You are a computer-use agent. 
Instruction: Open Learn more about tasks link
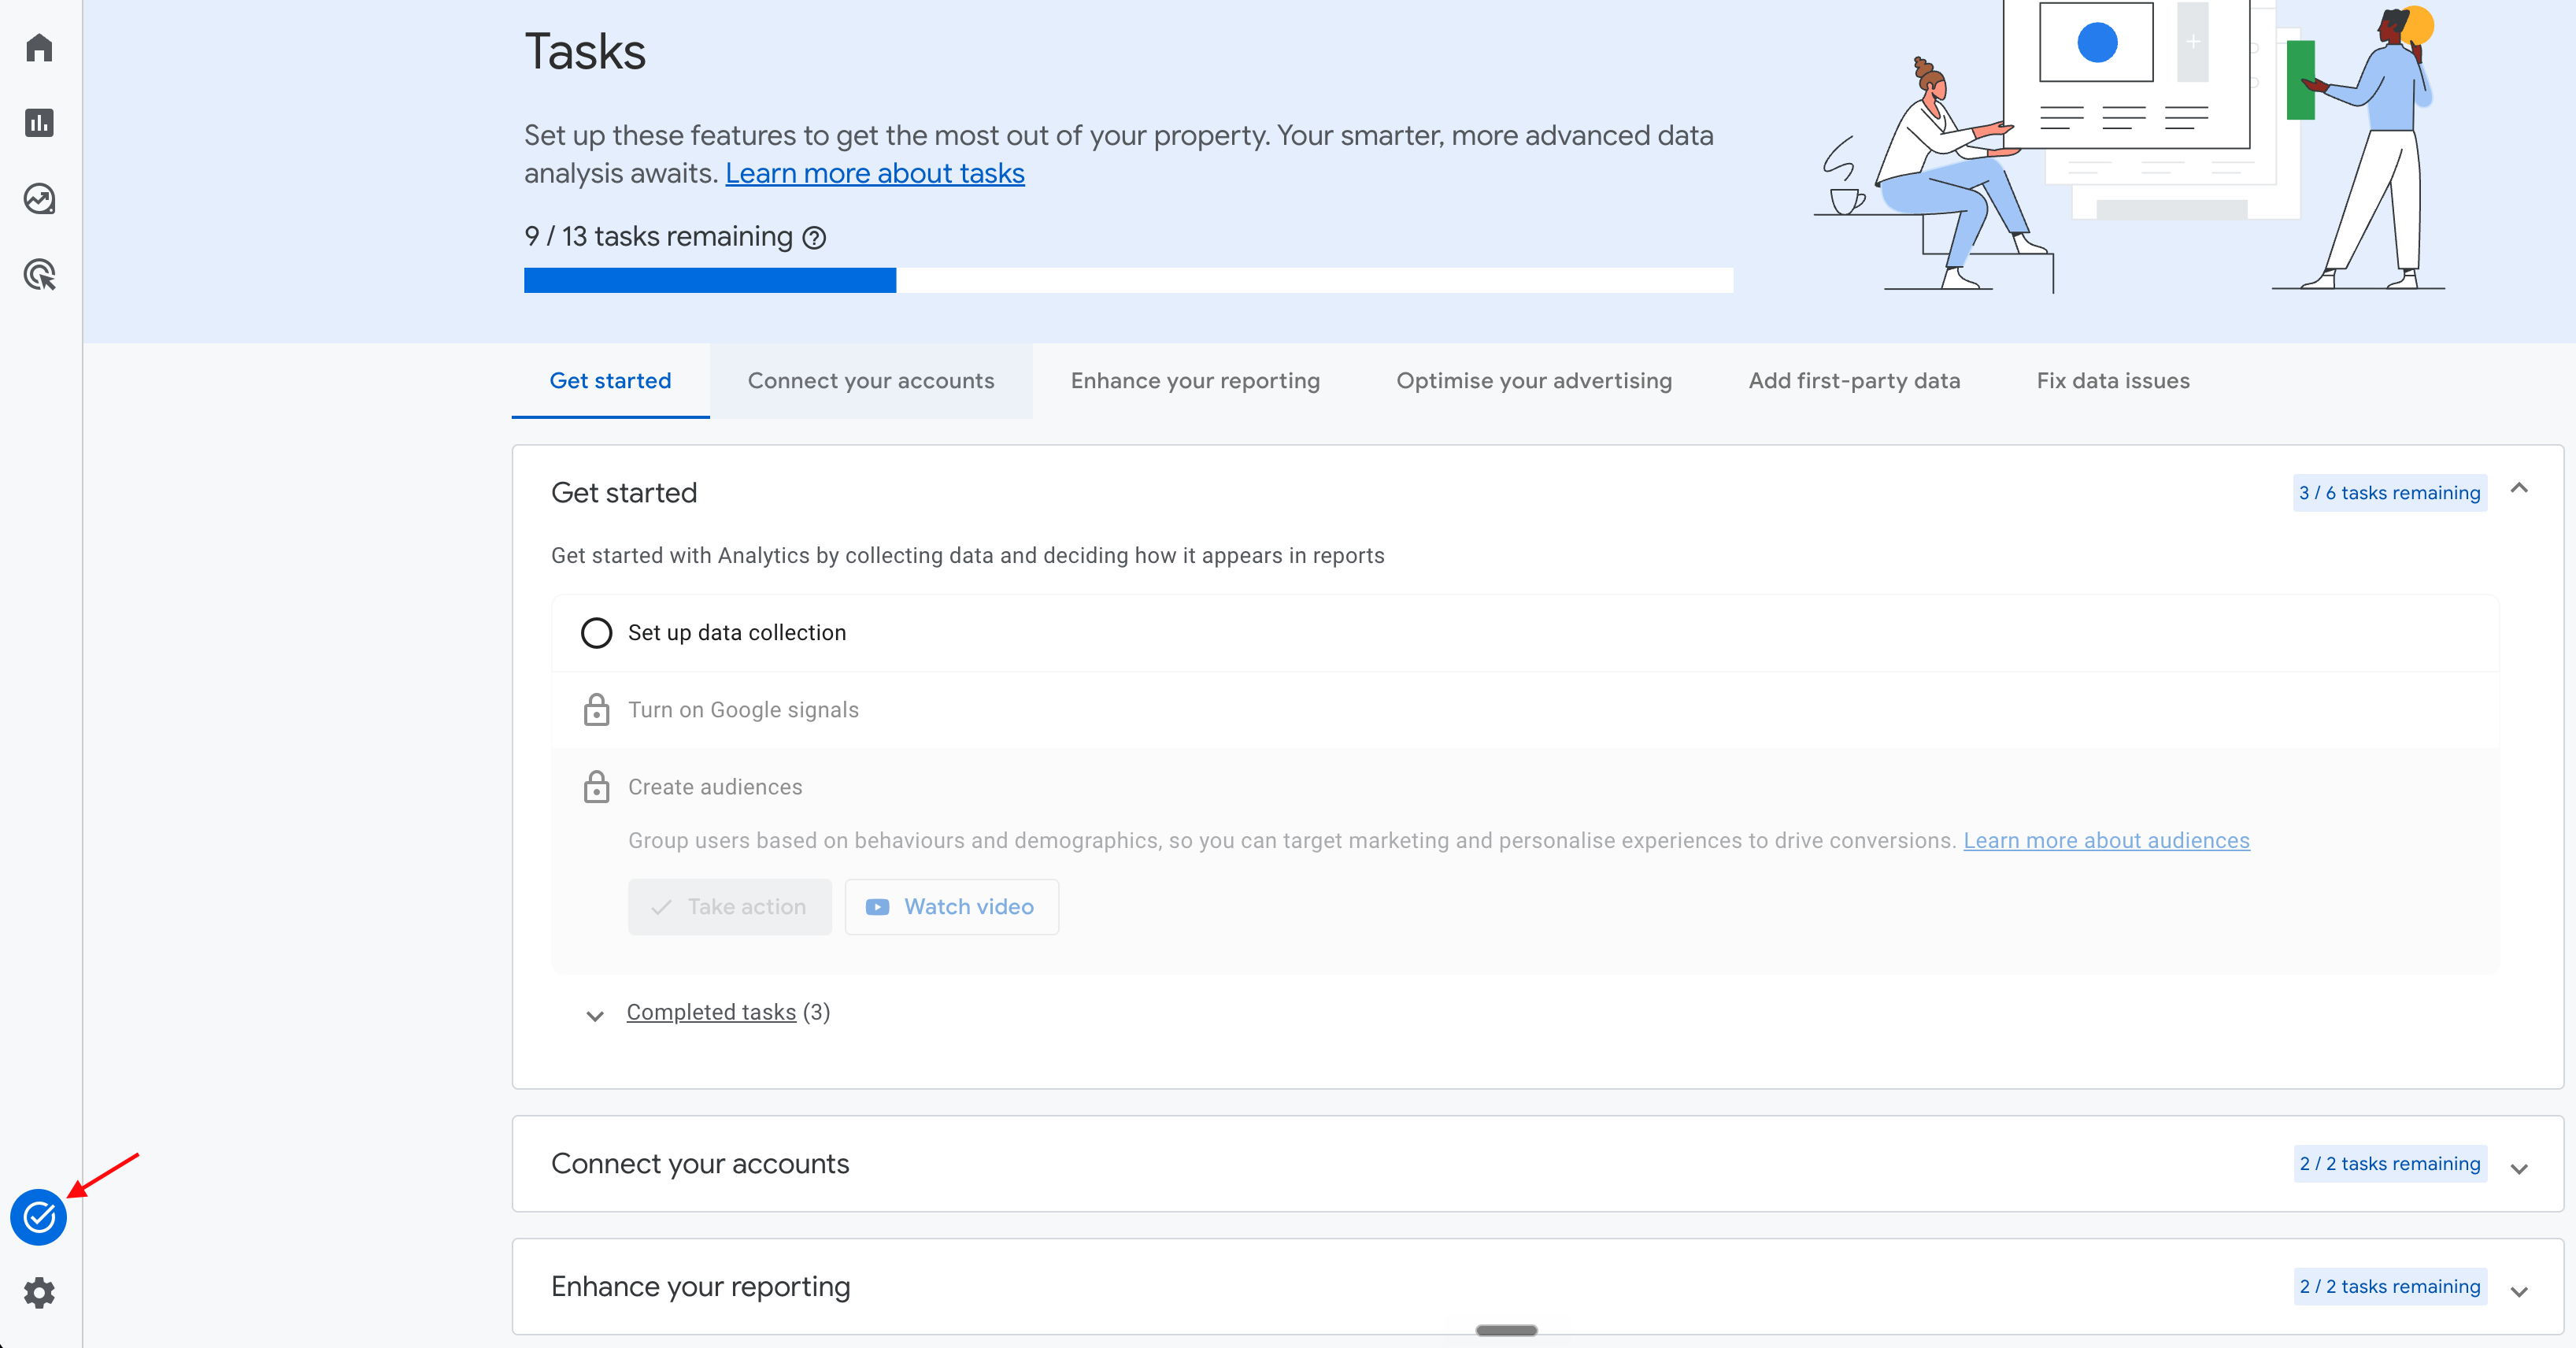tap(875, 174)
